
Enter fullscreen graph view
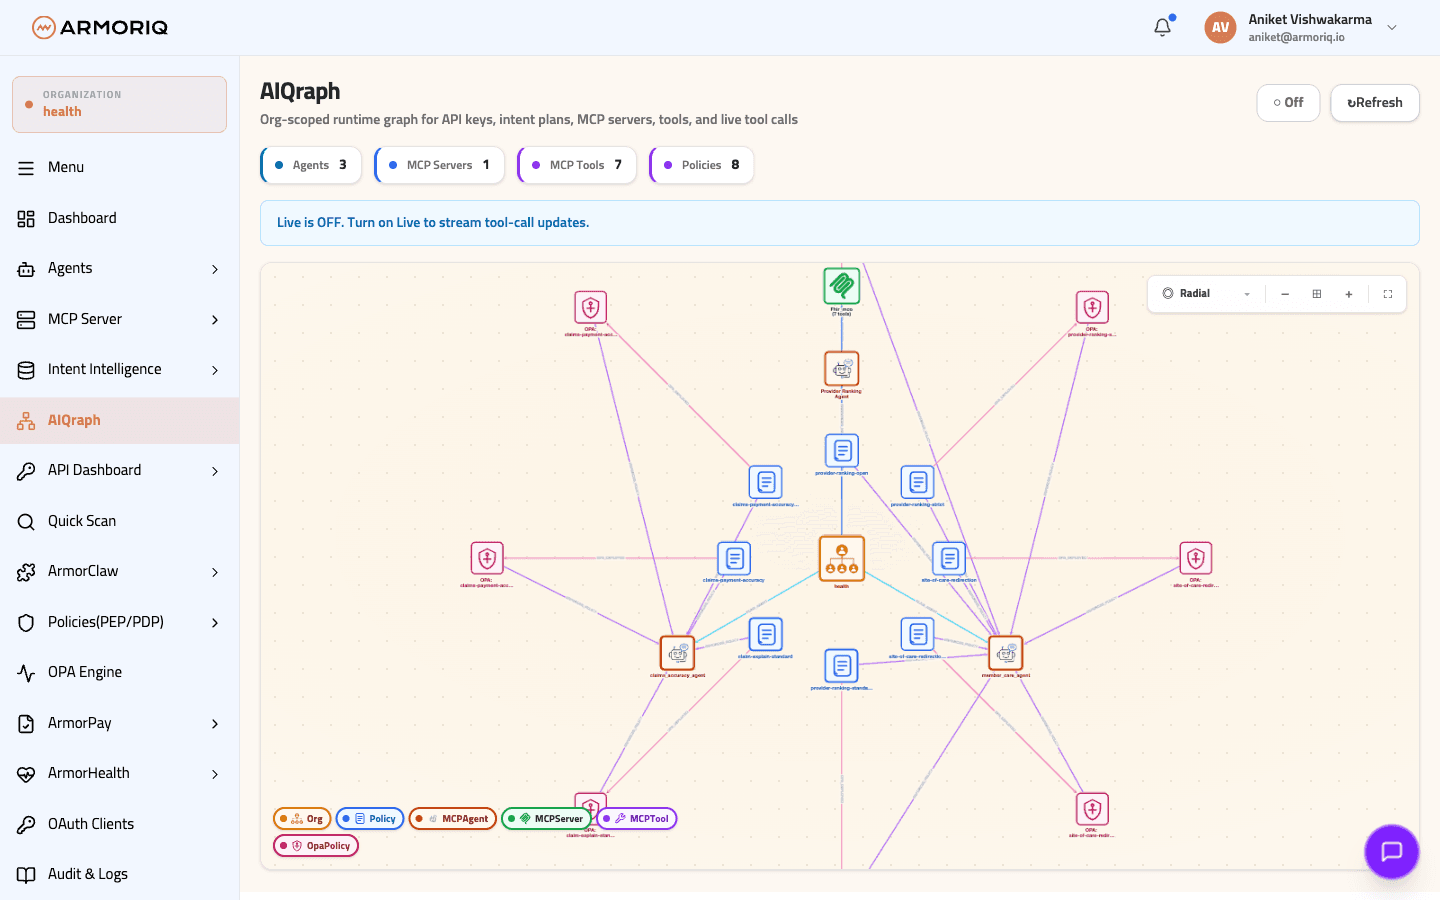tap(1388, 294)
